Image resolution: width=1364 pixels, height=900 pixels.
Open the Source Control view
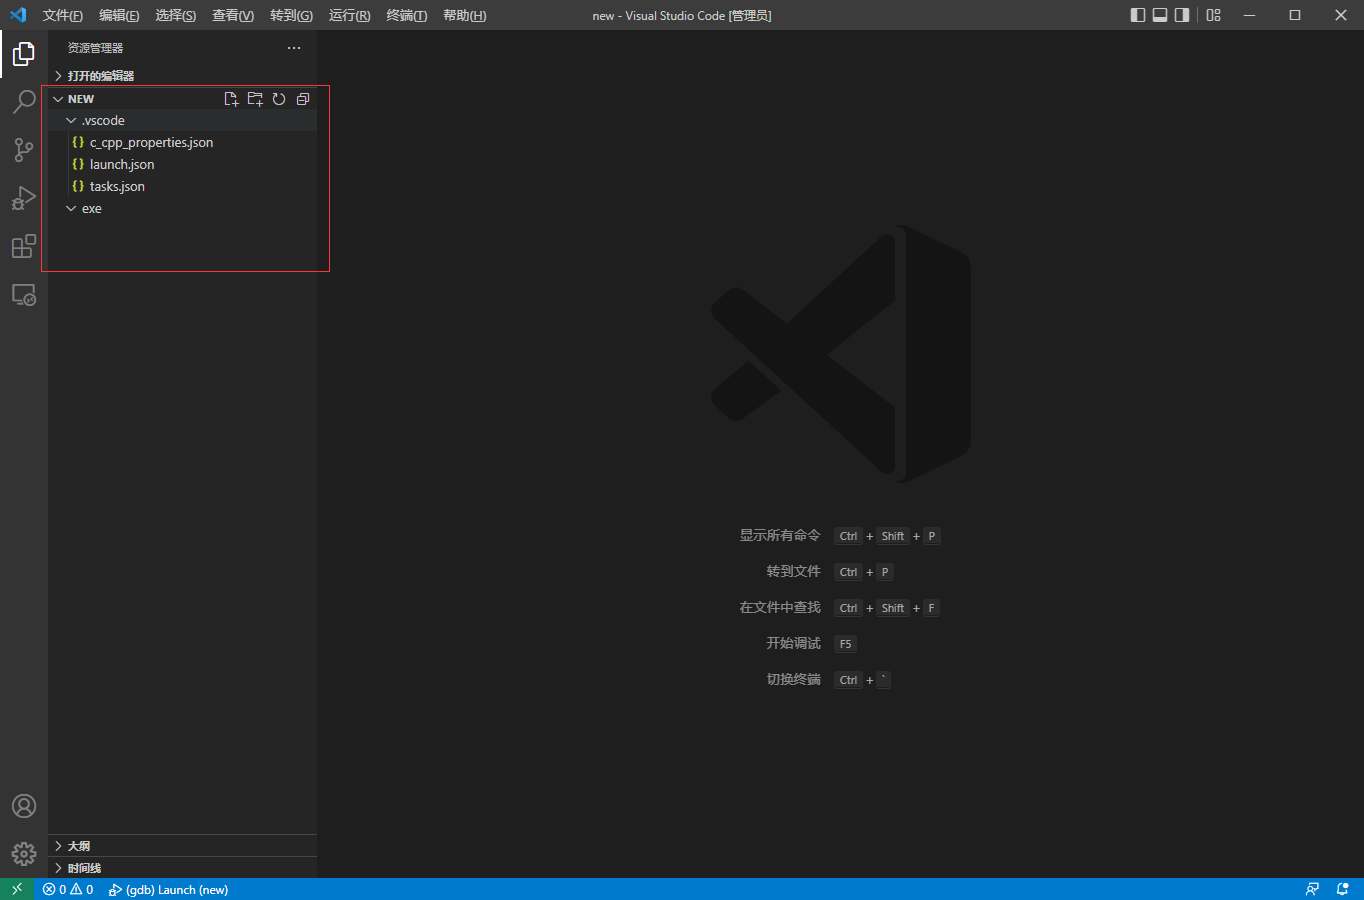point(24,150)
